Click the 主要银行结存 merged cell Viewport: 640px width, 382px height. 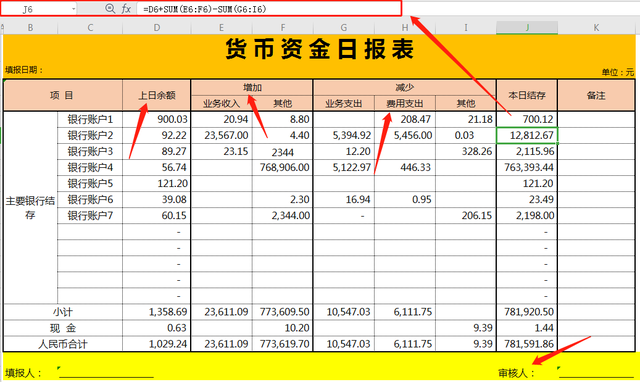(x=31, y=207)
